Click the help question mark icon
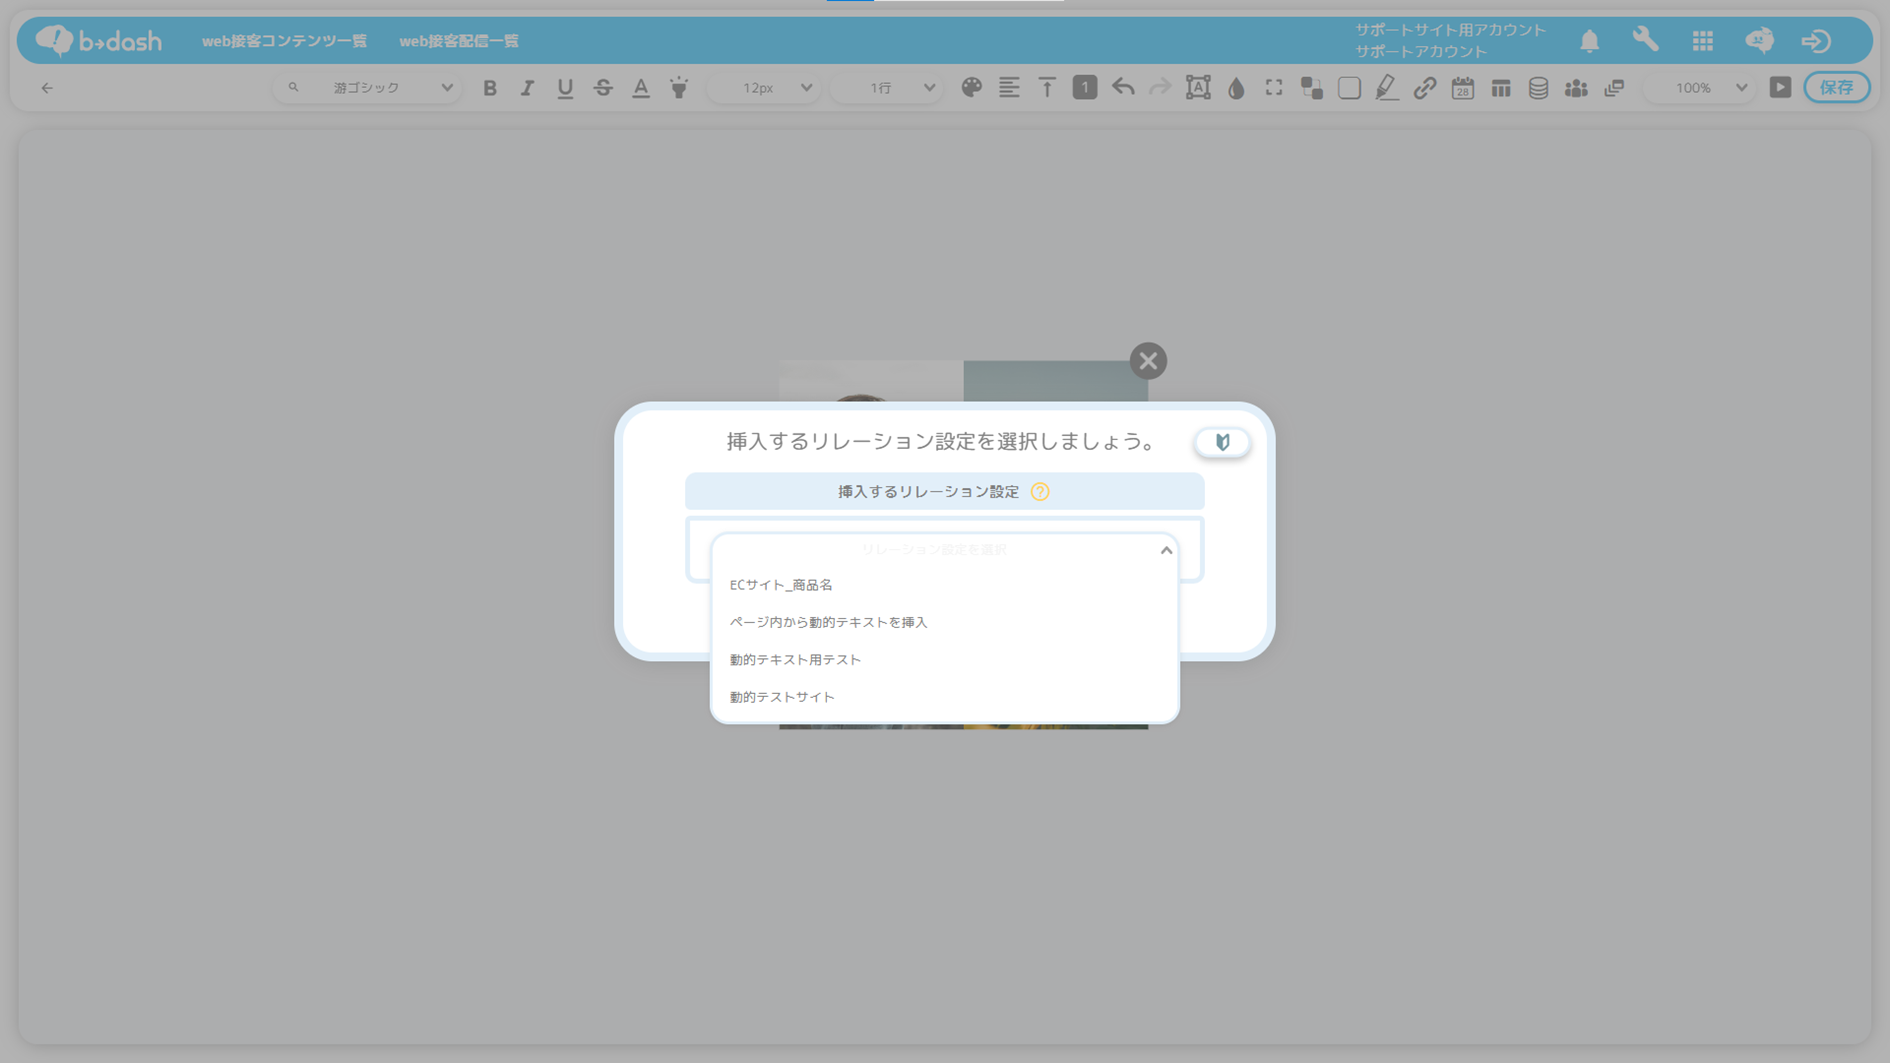This screenshot has height=1063, width=1890. pos(1040,492)
